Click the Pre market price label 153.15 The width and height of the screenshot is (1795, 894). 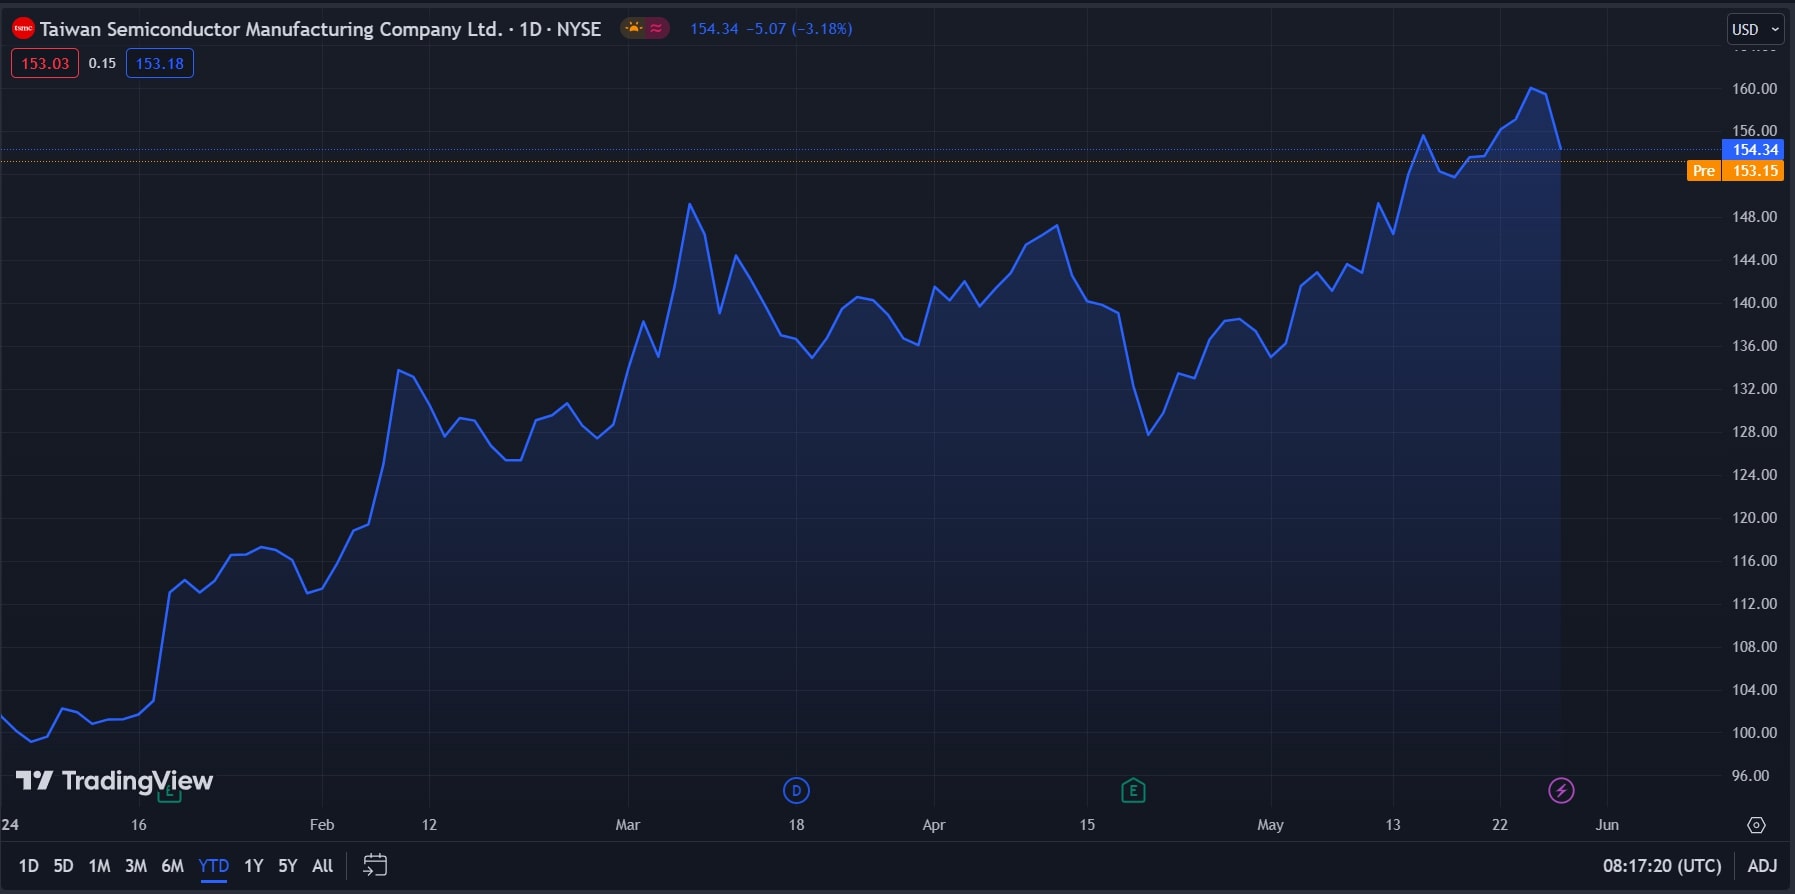point(1736,171)
